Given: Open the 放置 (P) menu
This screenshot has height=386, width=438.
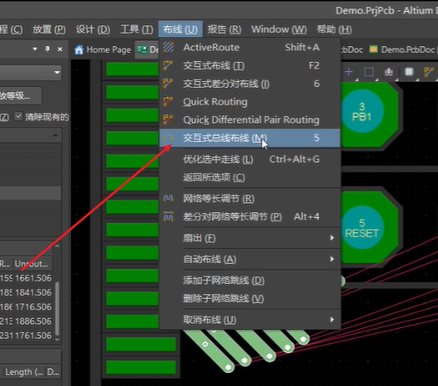Looking at the screenshot, I should tap(49, 30).
